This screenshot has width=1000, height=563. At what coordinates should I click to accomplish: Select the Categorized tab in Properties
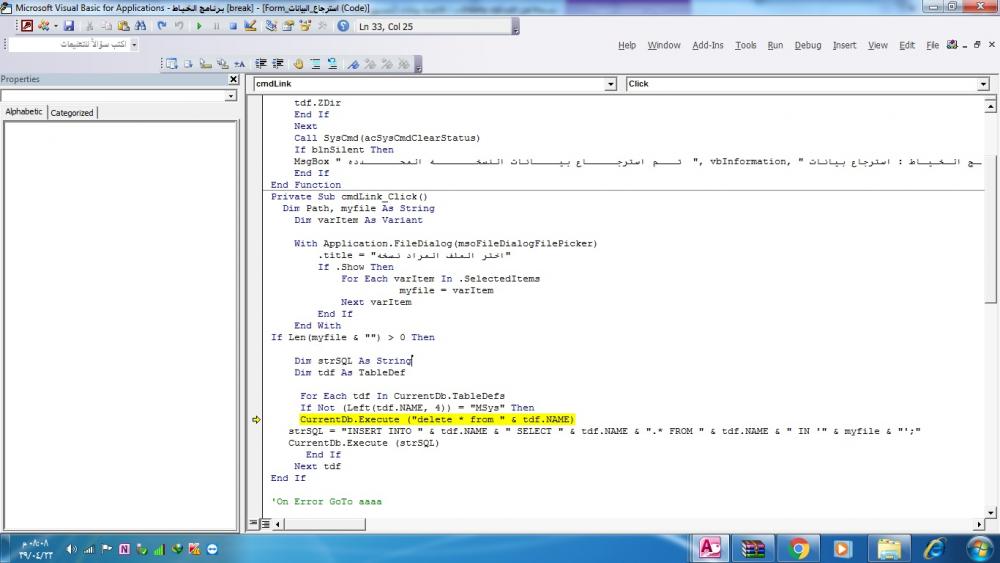click(72, 113)
